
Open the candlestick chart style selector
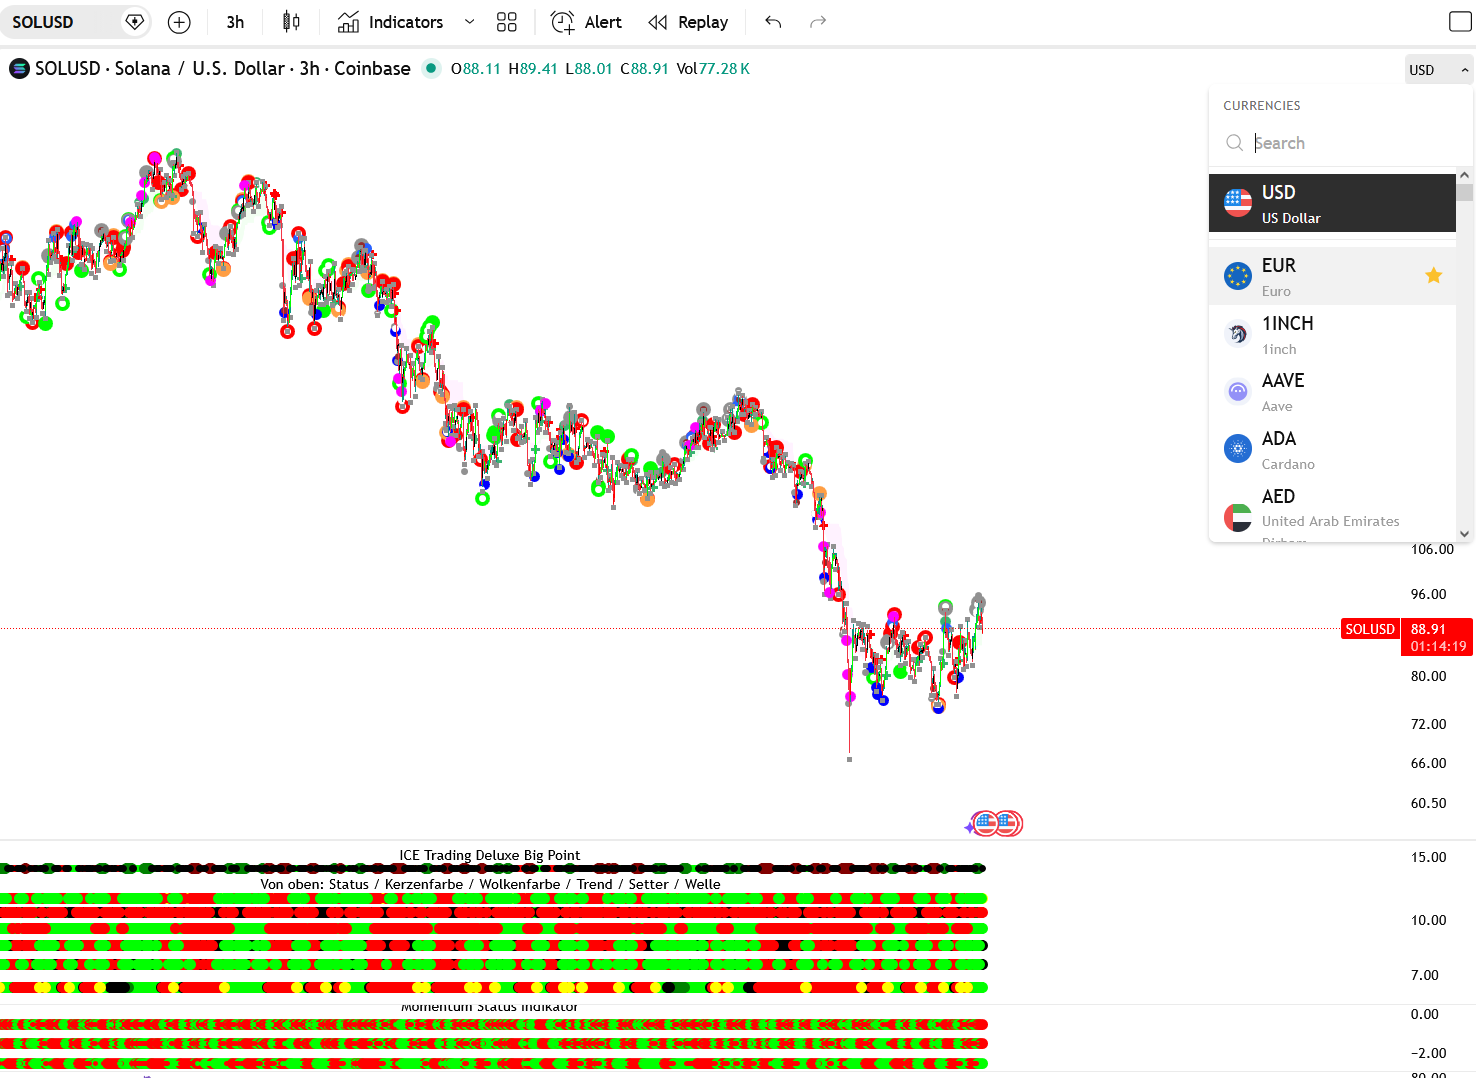pyautogui.click(x=291, y=22)
